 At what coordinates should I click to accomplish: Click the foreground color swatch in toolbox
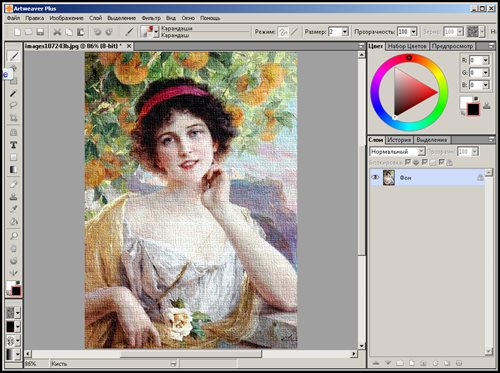click(x=16, y=291)
